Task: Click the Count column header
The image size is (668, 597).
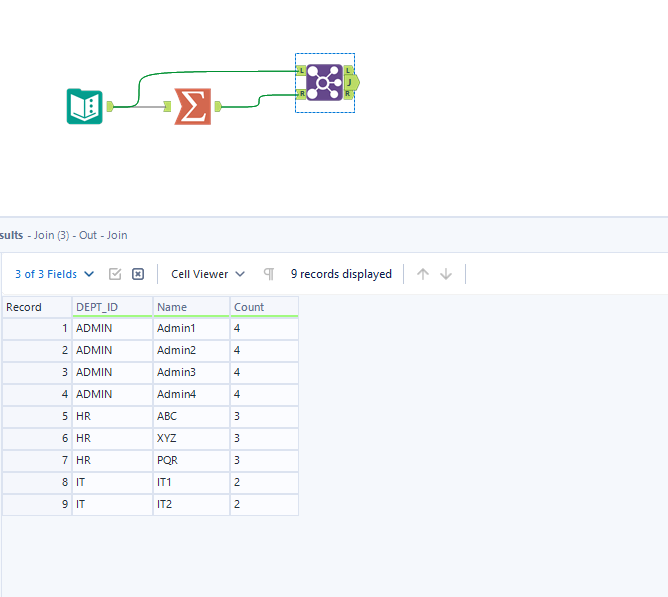Action: (x=264, y=307)
